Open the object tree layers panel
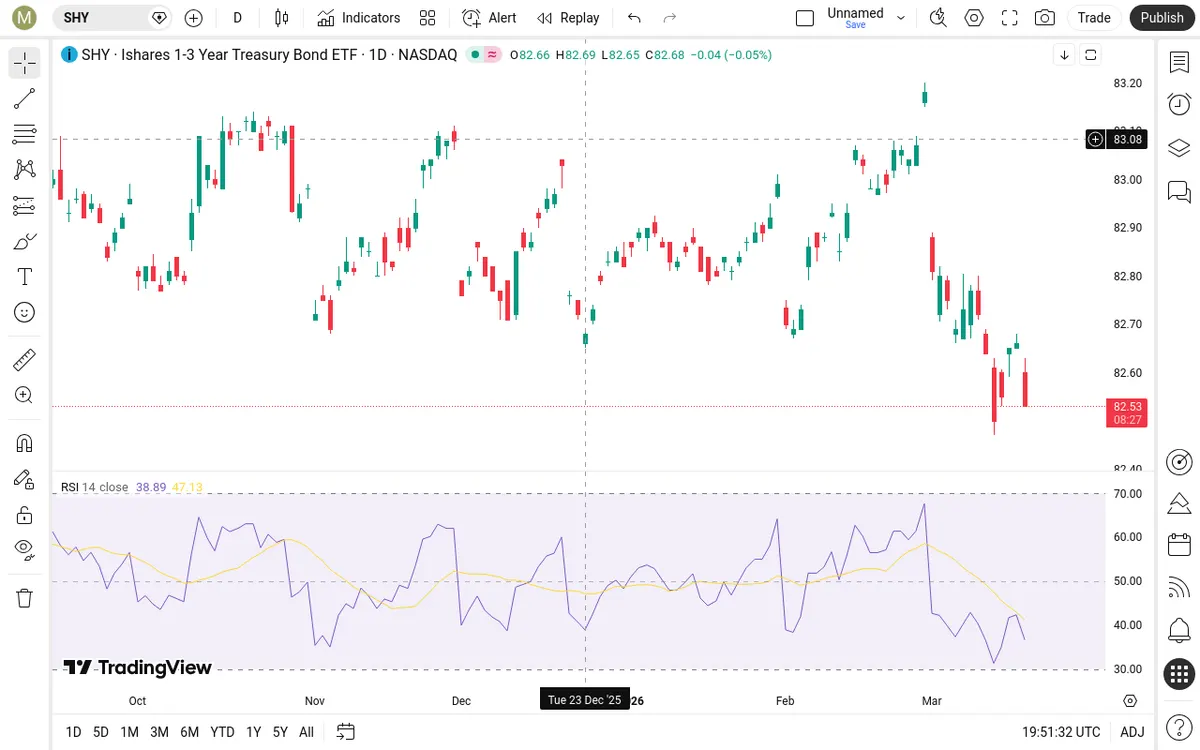Viewport: 1200px width, 750px height. click(x=1179, y=148)
